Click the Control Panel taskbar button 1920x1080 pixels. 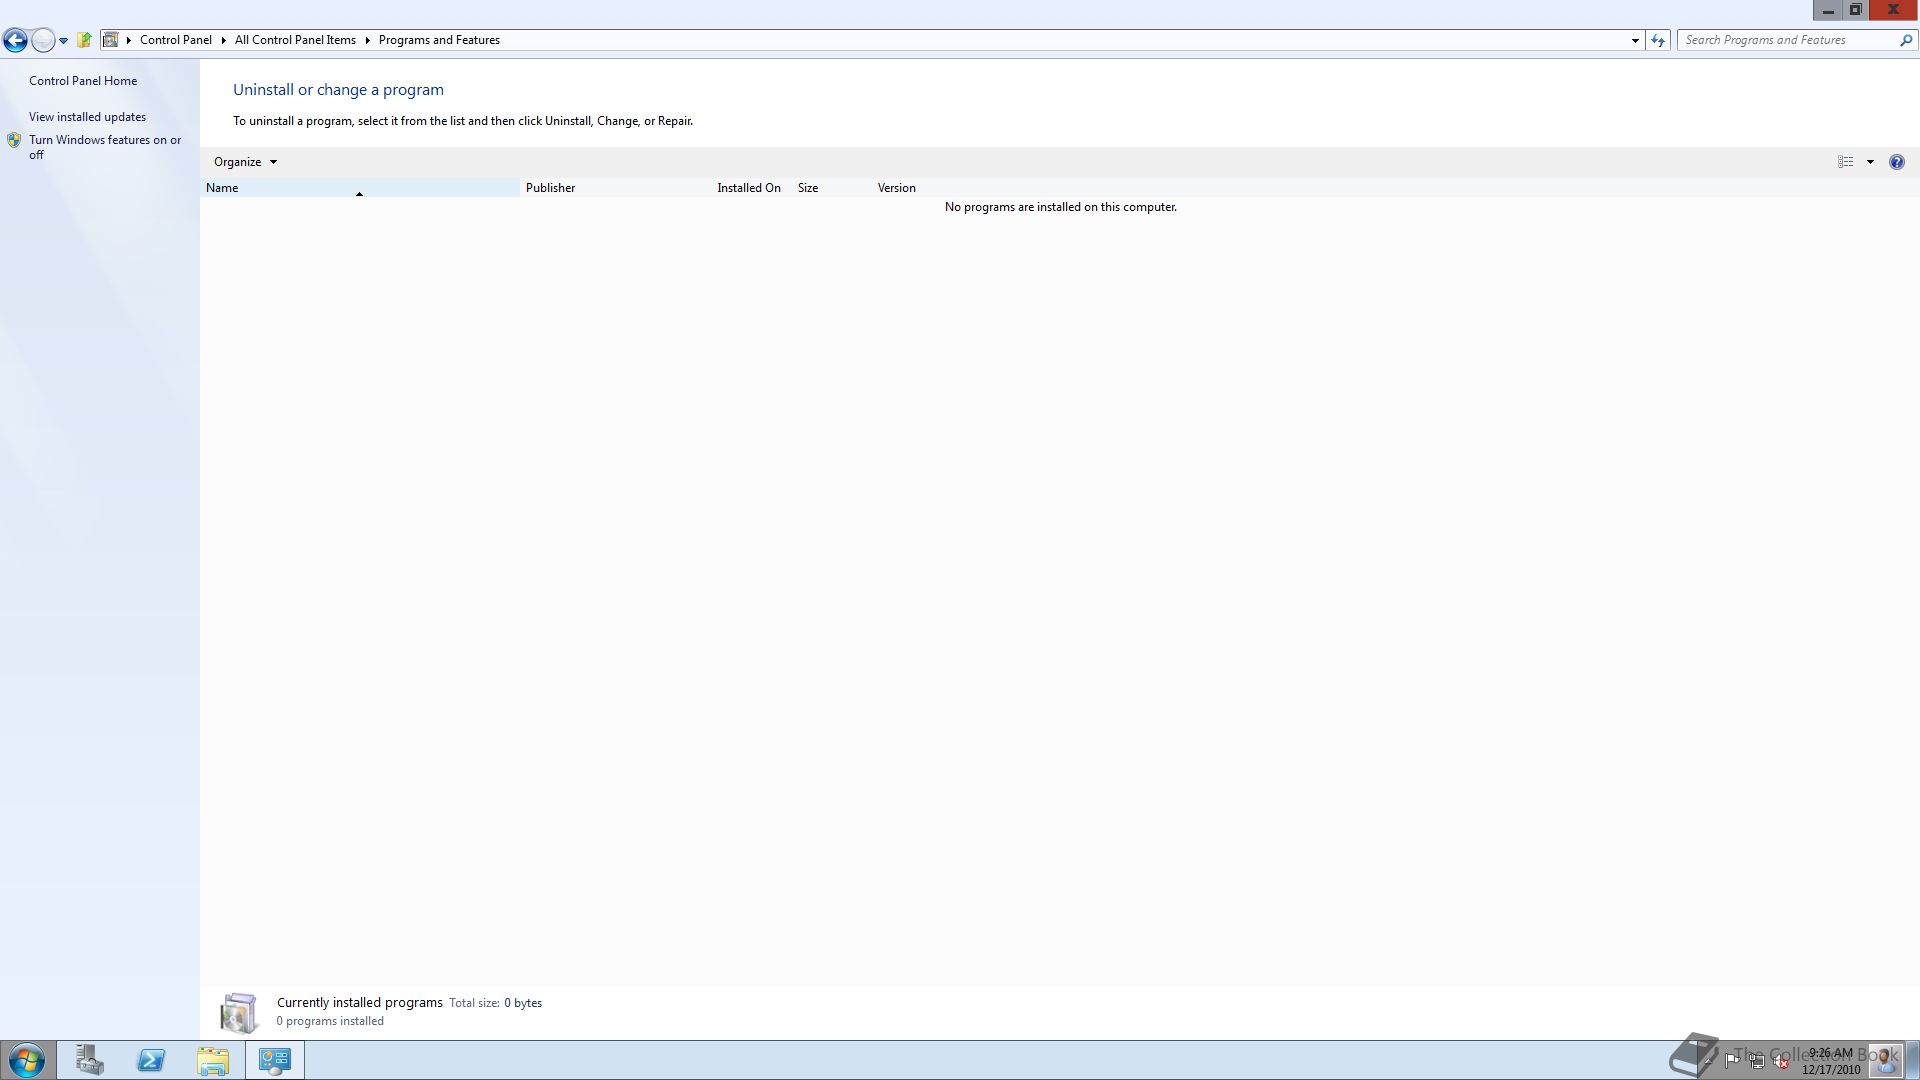[275, 1060]
